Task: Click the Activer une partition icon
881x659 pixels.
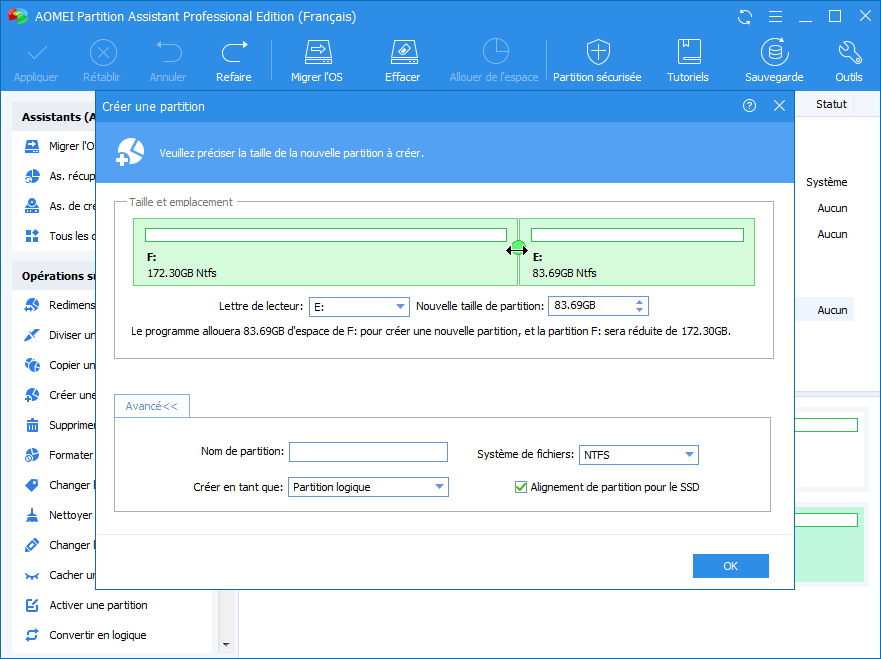Action: 32,605
